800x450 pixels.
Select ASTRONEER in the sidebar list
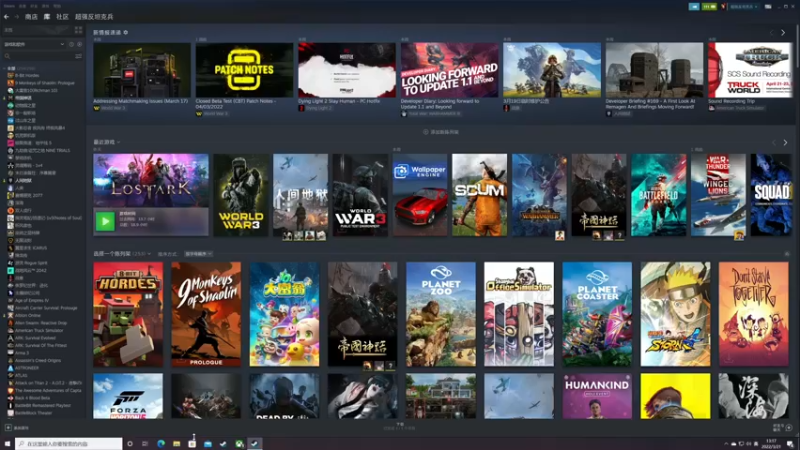point(23,368)
